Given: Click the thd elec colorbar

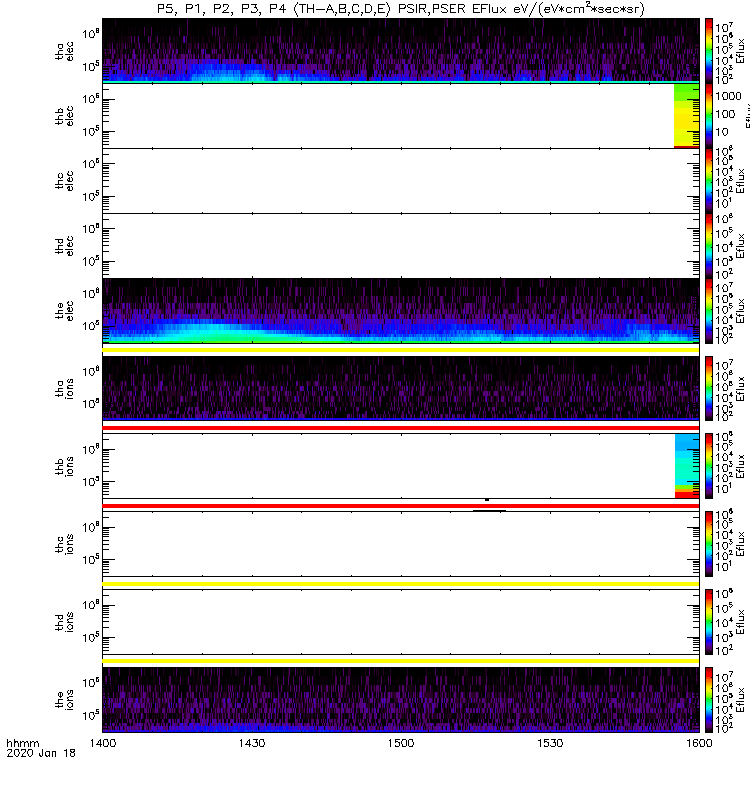Looking at the screenshot, I should pos(709,246).
